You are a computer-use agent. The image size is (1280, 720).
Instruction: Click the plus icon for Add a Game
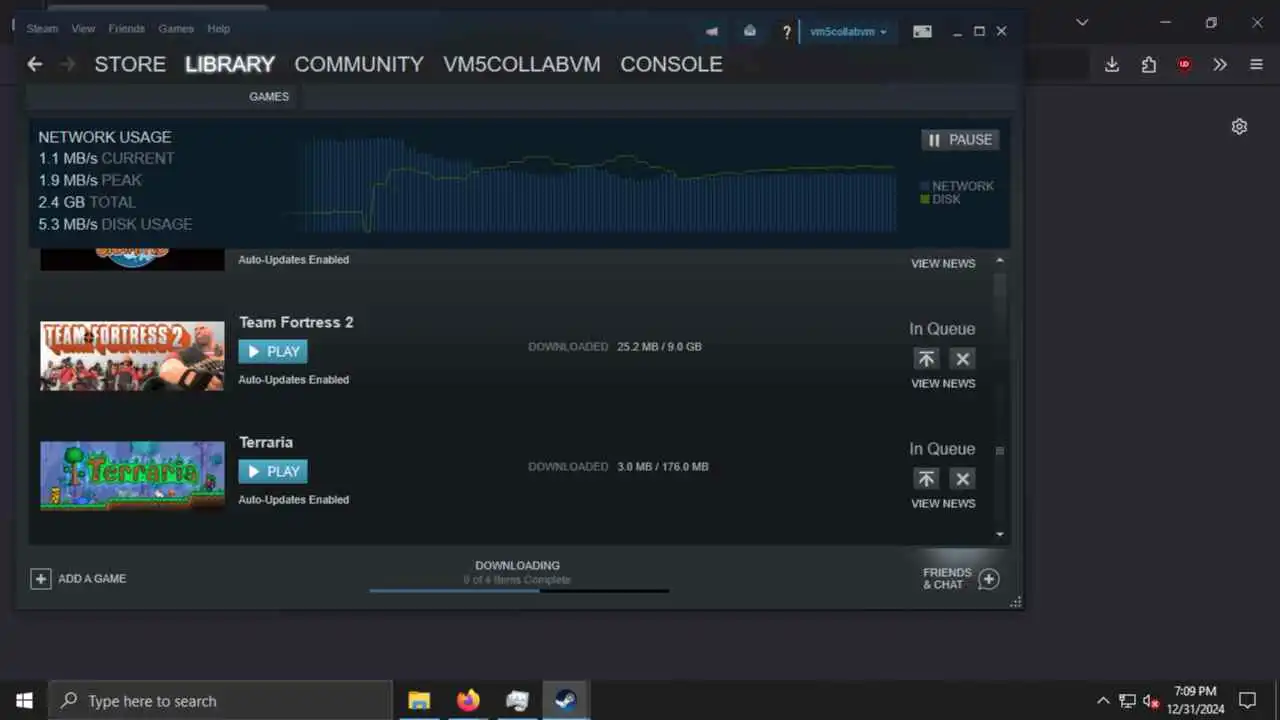click(x=41, y=578)
